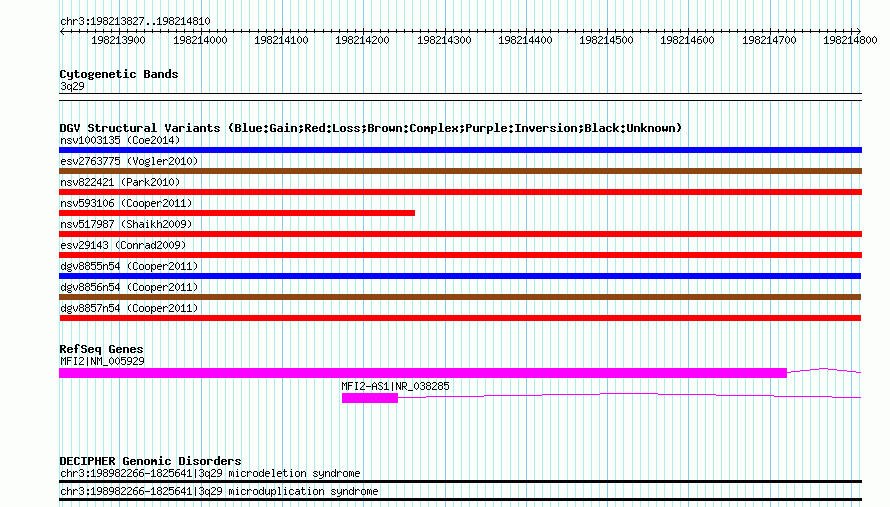Viewport: 890px width, 507px height.
Task: Select the dgv8855n54 (Cooper2011) label
Action: point(129,266)
